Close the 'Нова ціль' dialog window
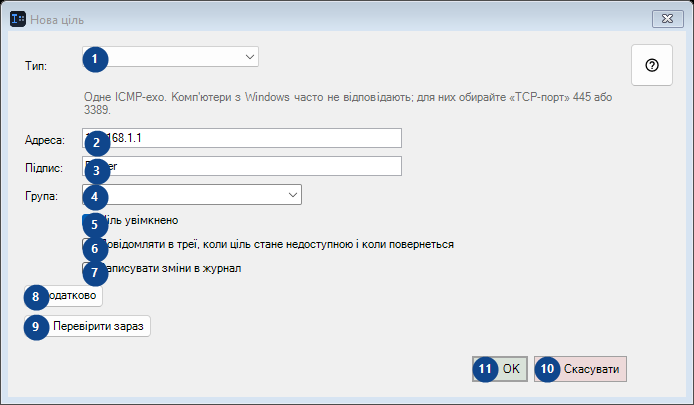694x405 pixels. [667, 19]
